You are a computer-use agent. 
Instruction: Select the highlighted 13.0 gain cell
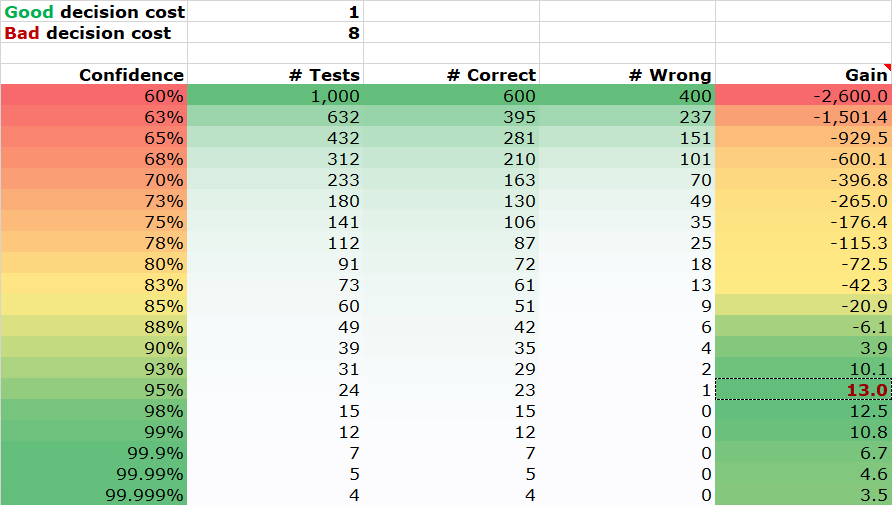pyautogui.click(x=804, y=390)
